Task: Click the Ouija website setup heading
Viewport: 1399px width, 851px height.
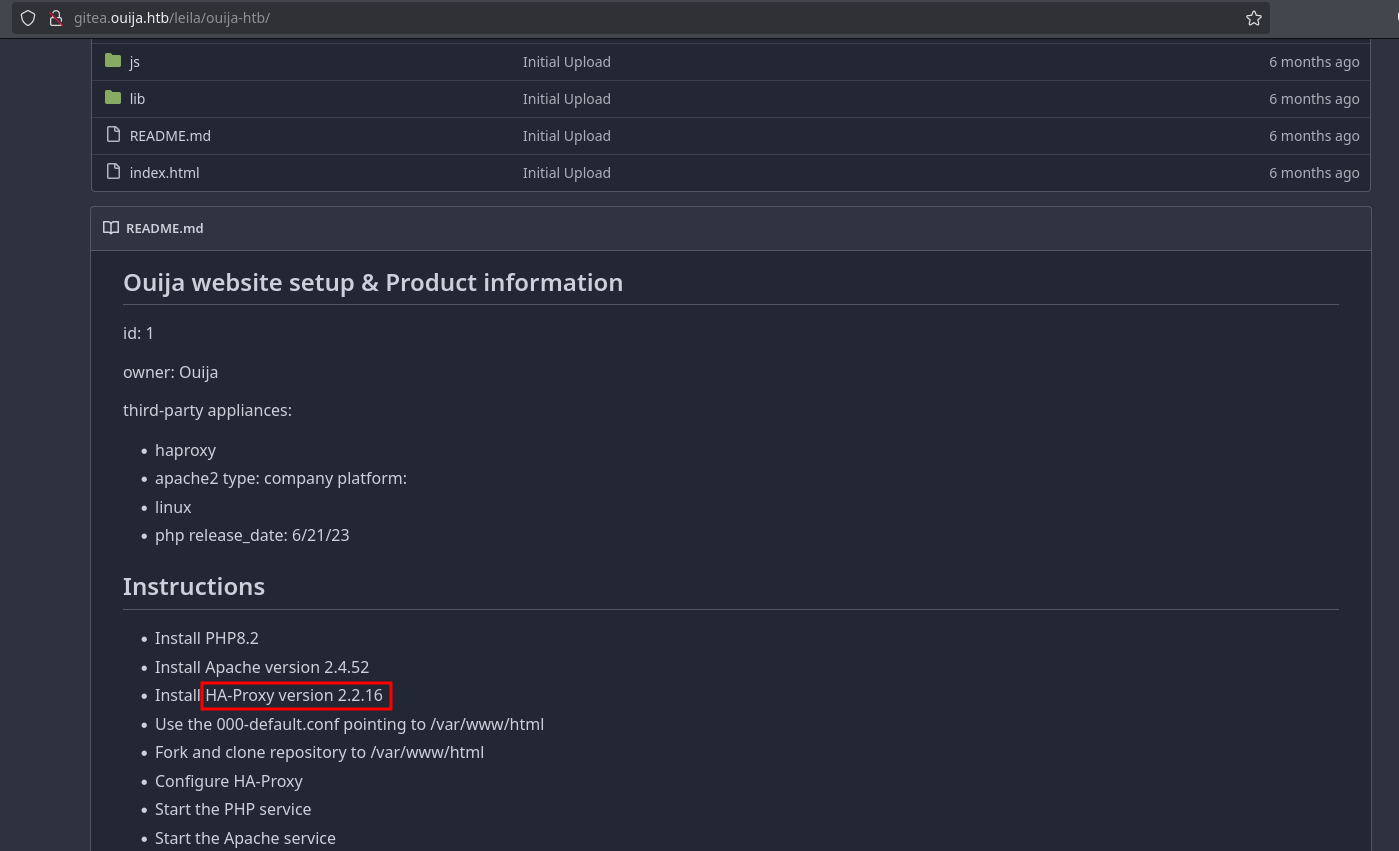Action: 373,283
